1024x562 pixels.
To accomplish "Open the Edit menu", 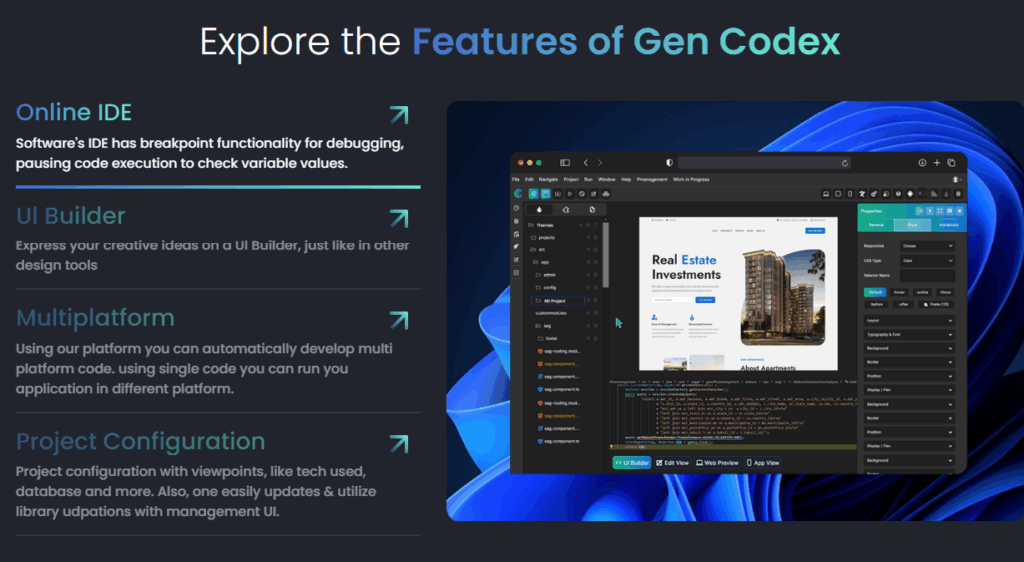I will [x=529, y=180].
